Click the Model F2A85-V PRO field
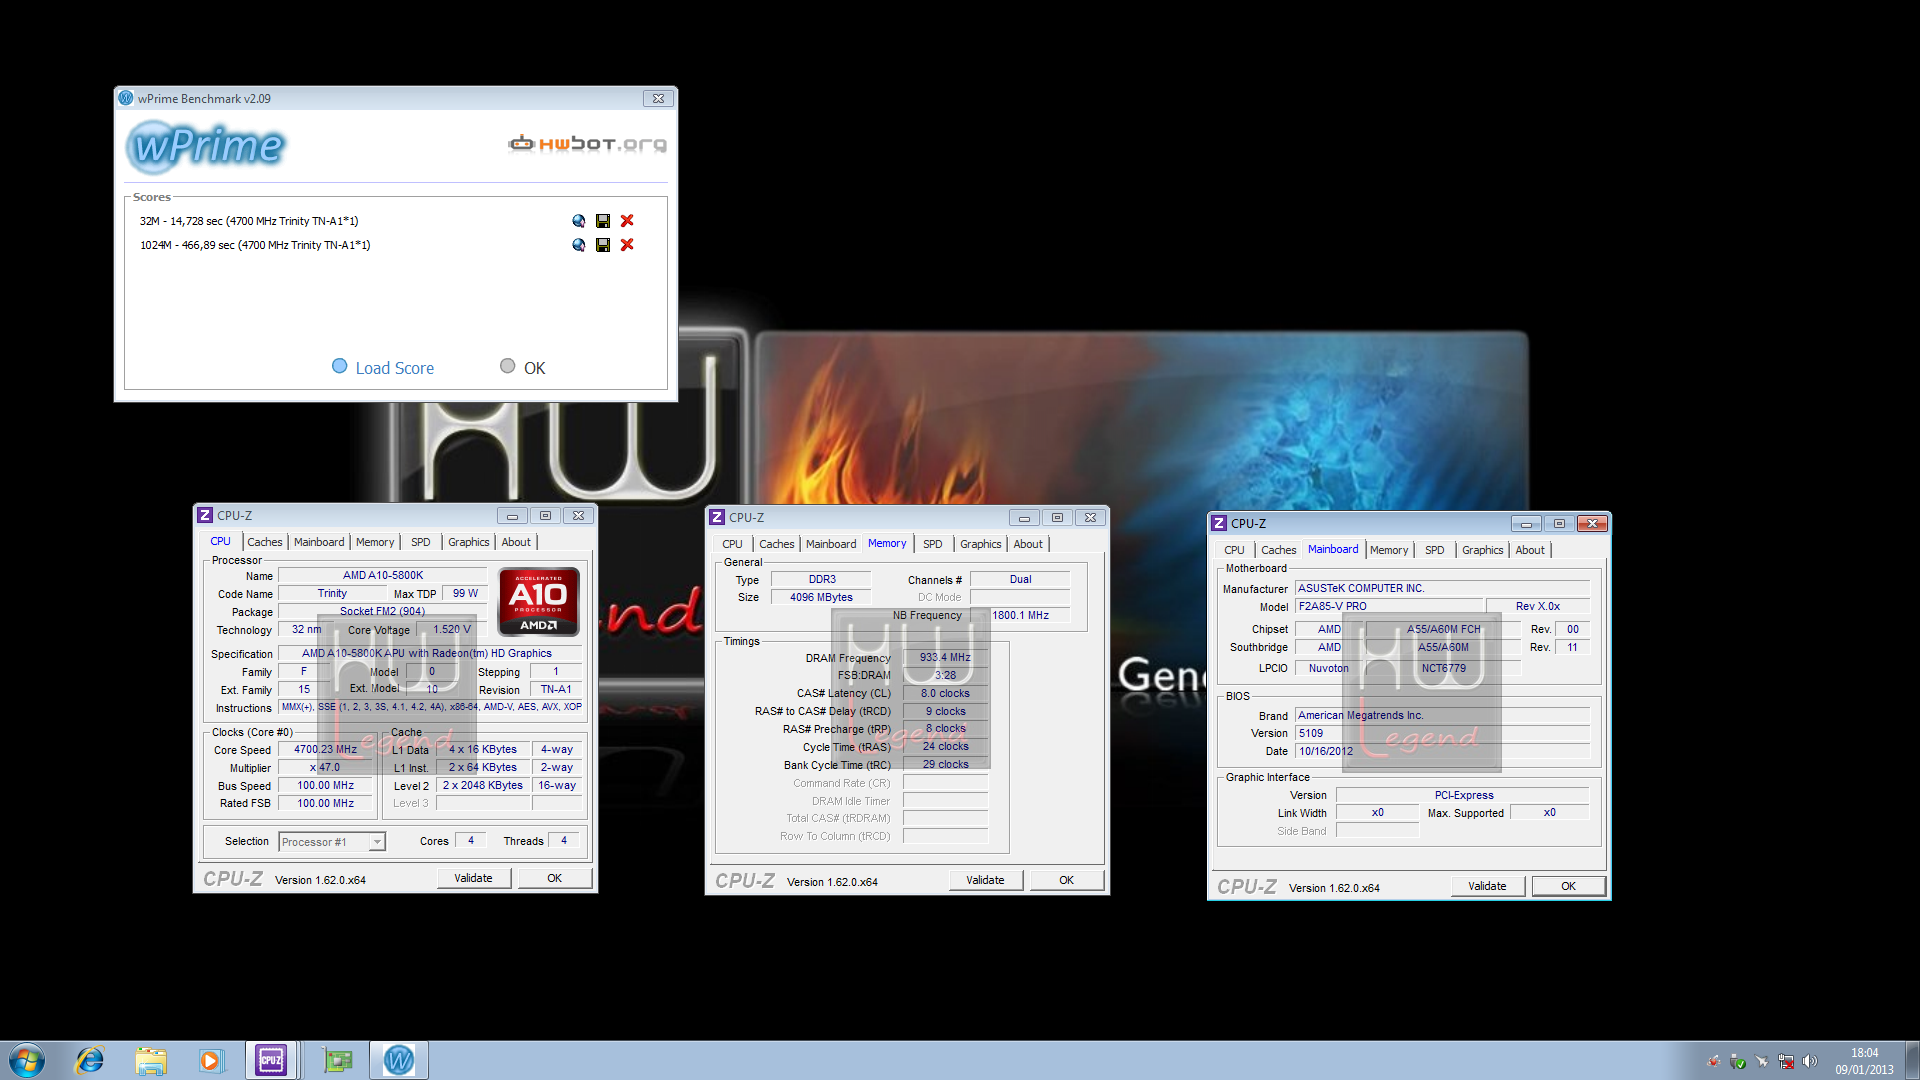 click(x=1389, y=606)
